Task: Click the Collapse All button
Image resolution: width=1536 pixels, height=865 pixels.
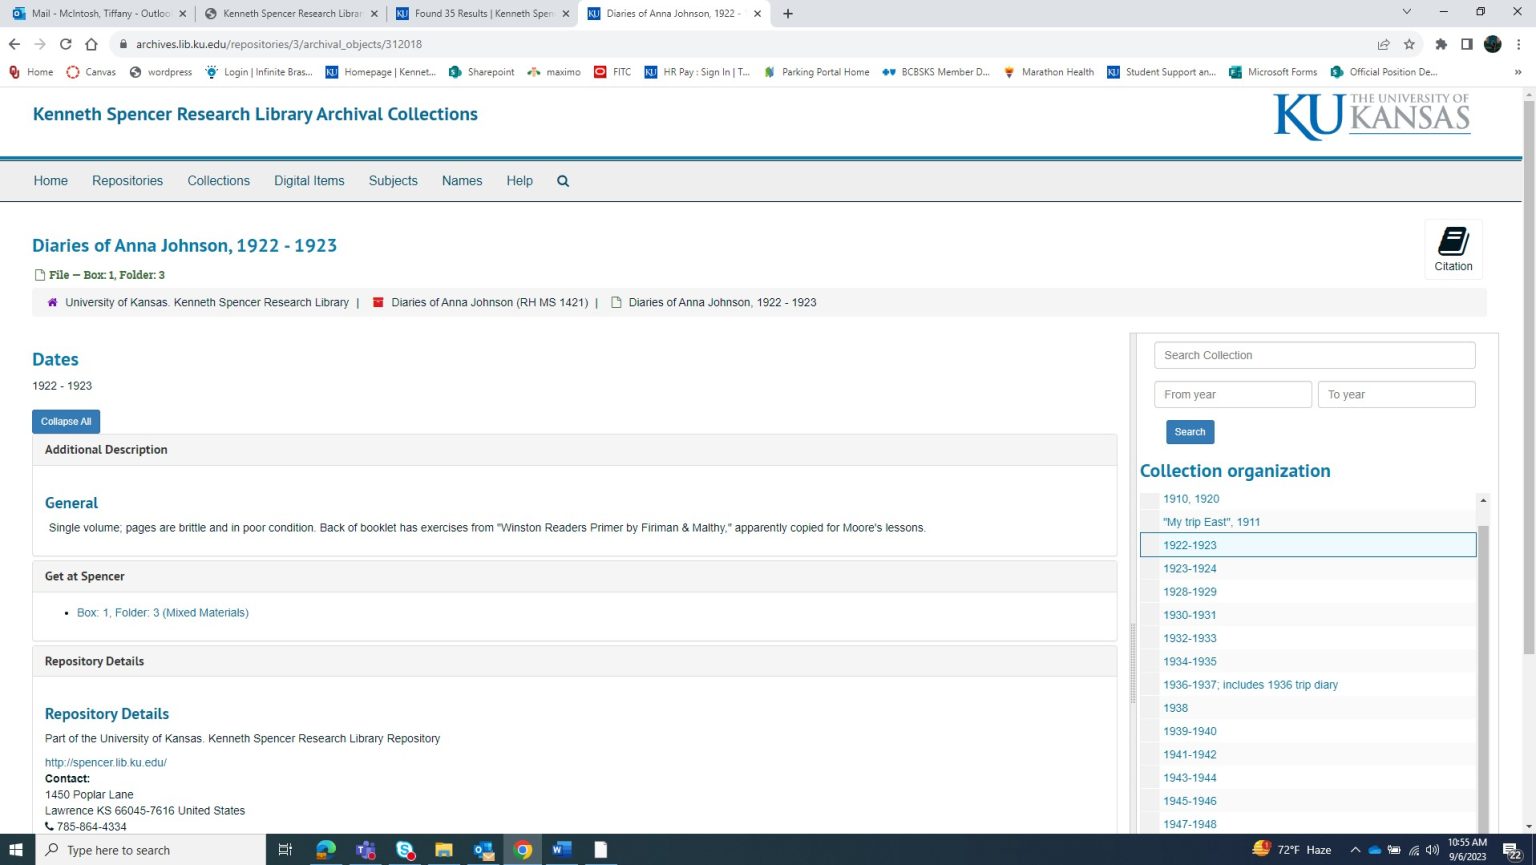Action: (65, 421)
